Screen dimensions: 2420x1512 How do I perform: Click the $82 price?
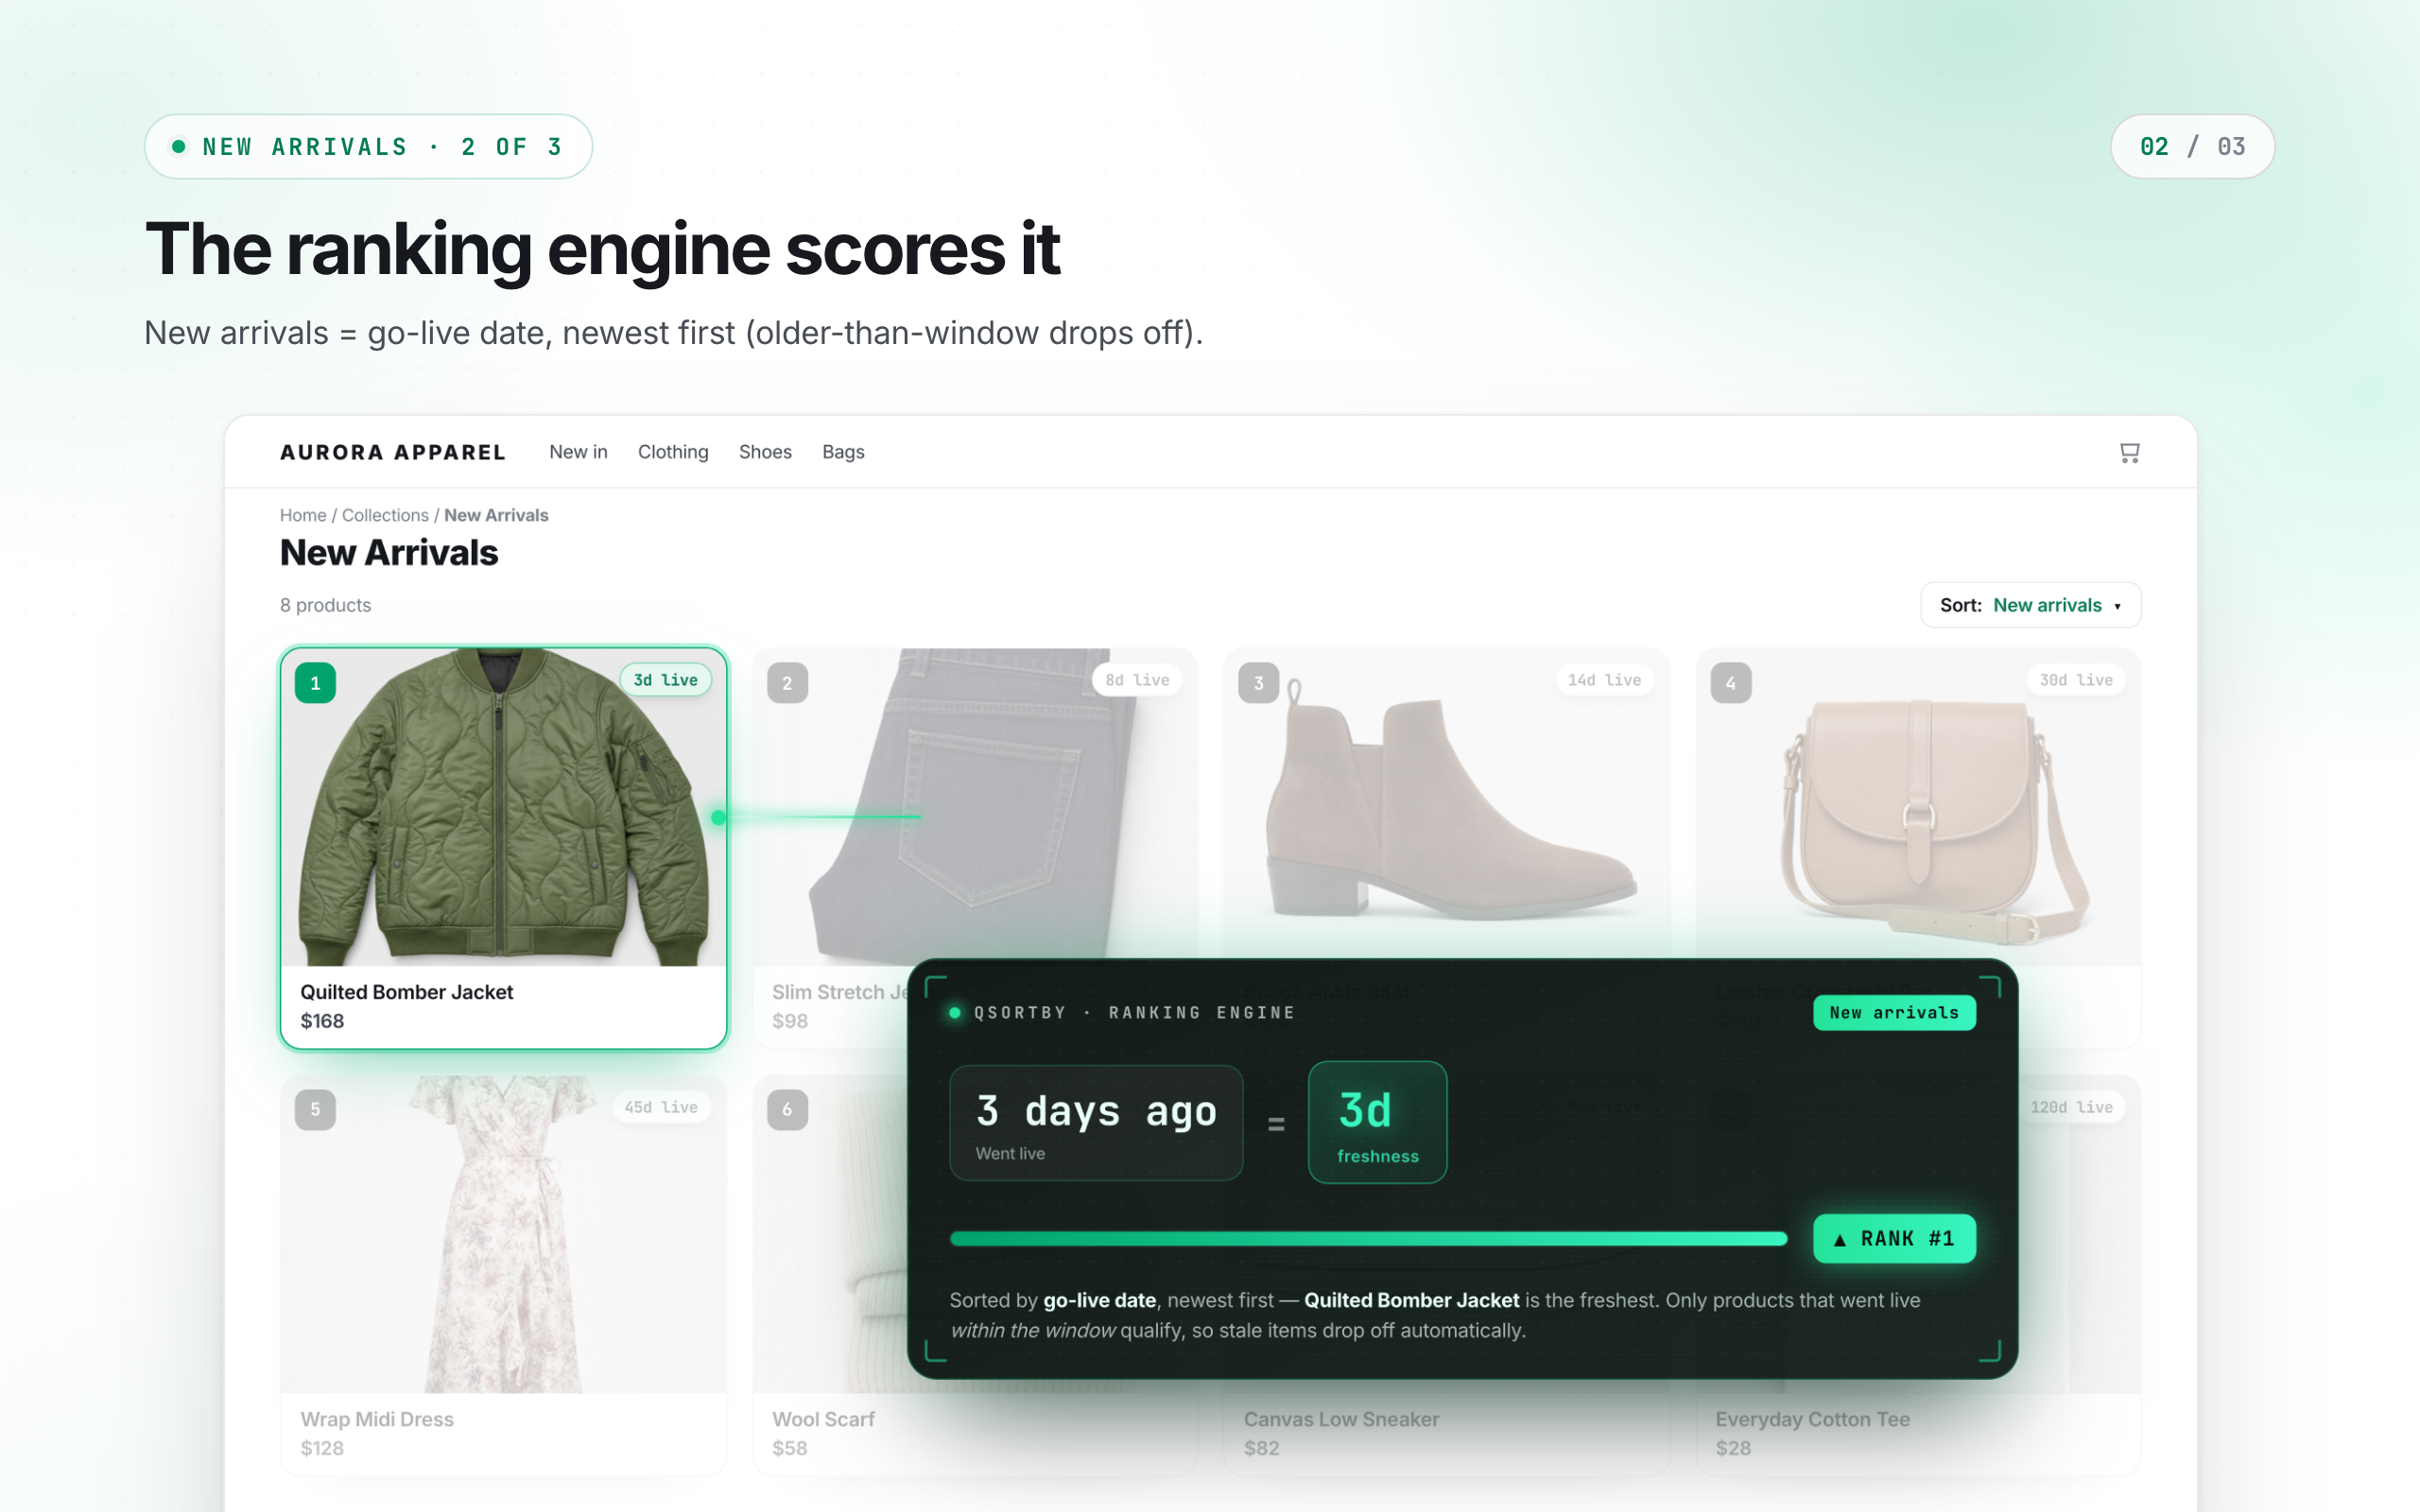(1261, 1448)
